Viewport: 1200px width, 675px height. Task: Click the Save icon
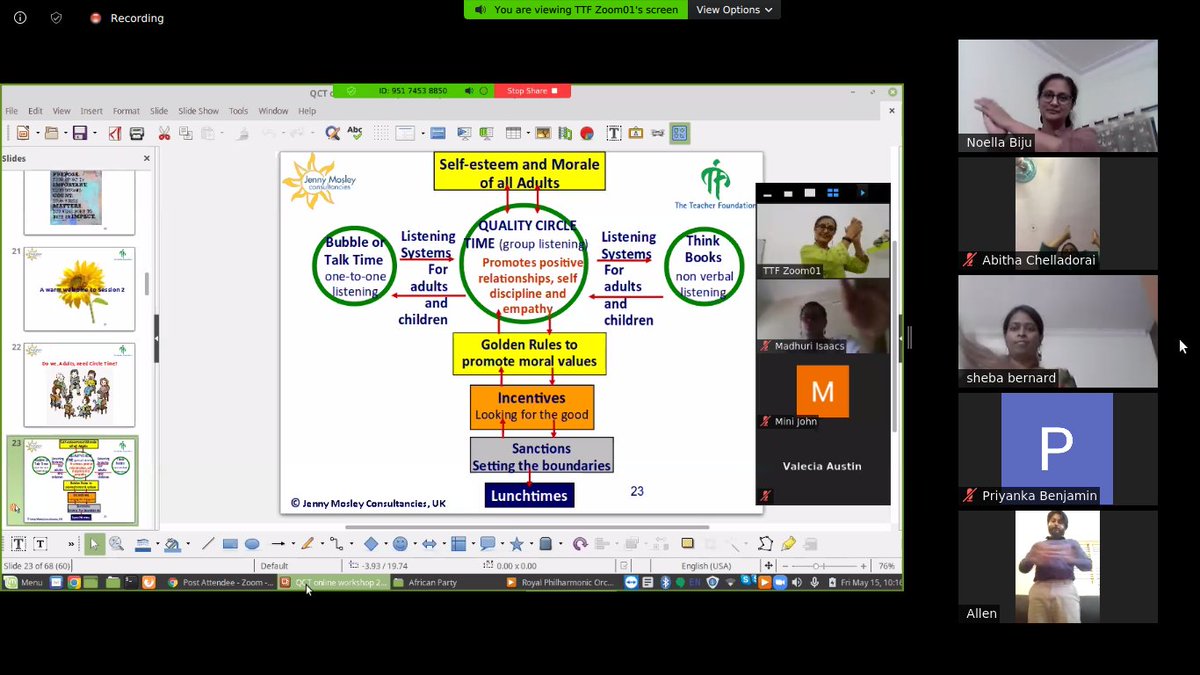80,133
